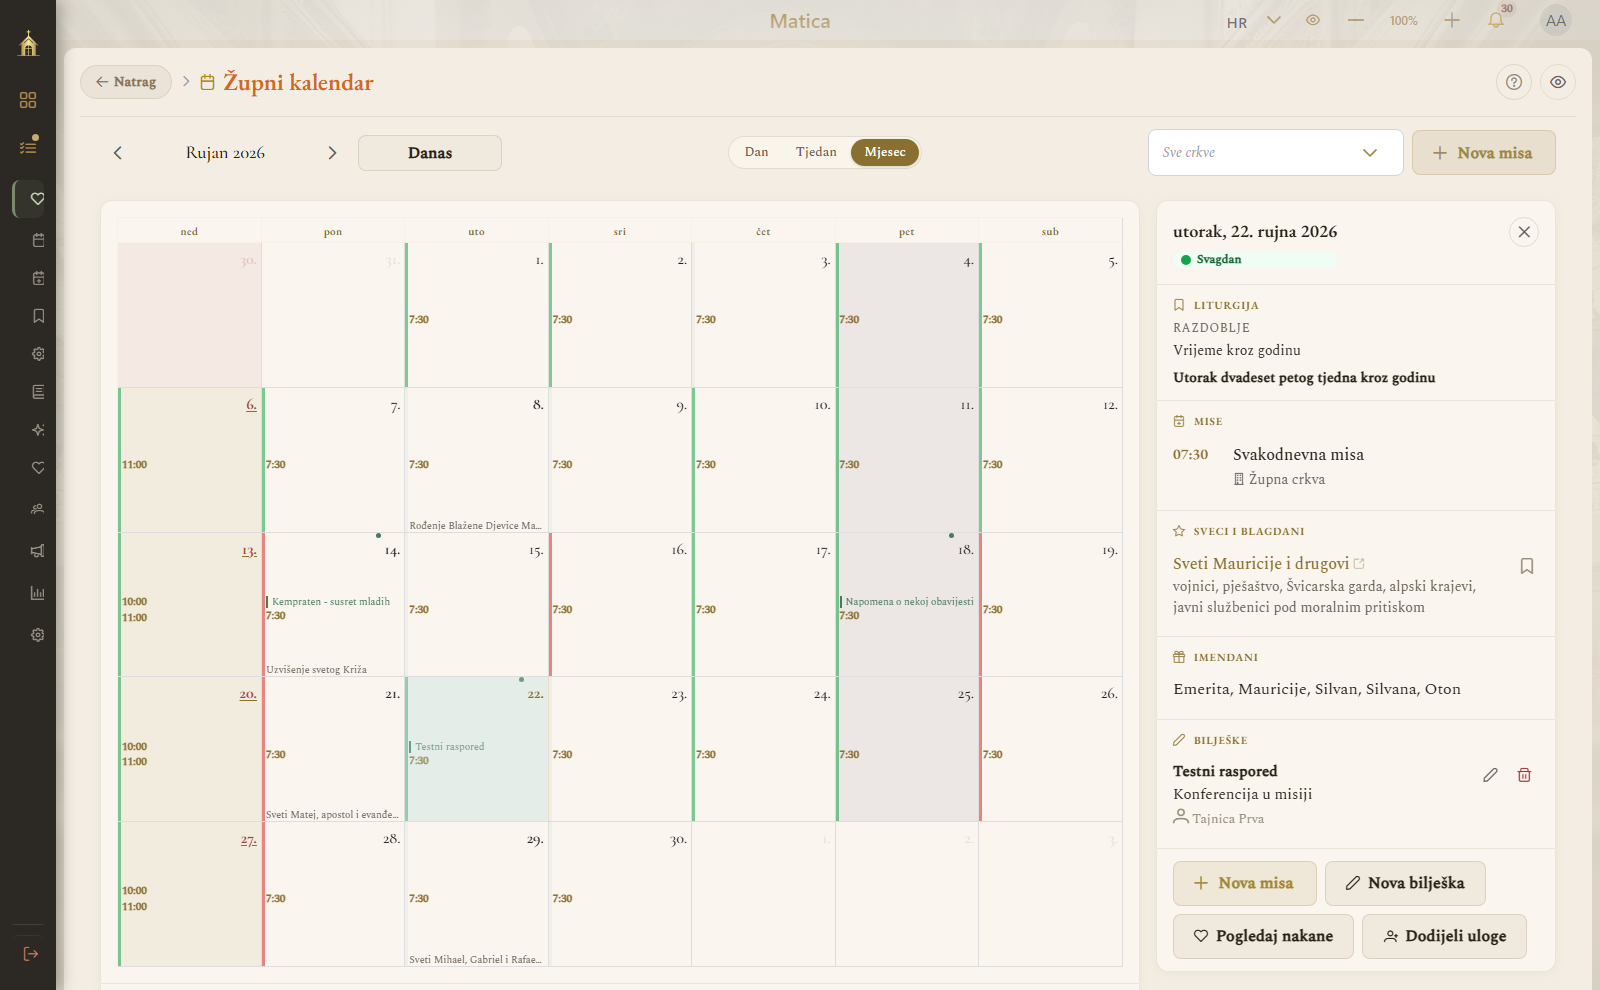1600x990 pixels.
Task: Switch to Tjedan view
Action: pyautogui.click(x=816, y=152)
